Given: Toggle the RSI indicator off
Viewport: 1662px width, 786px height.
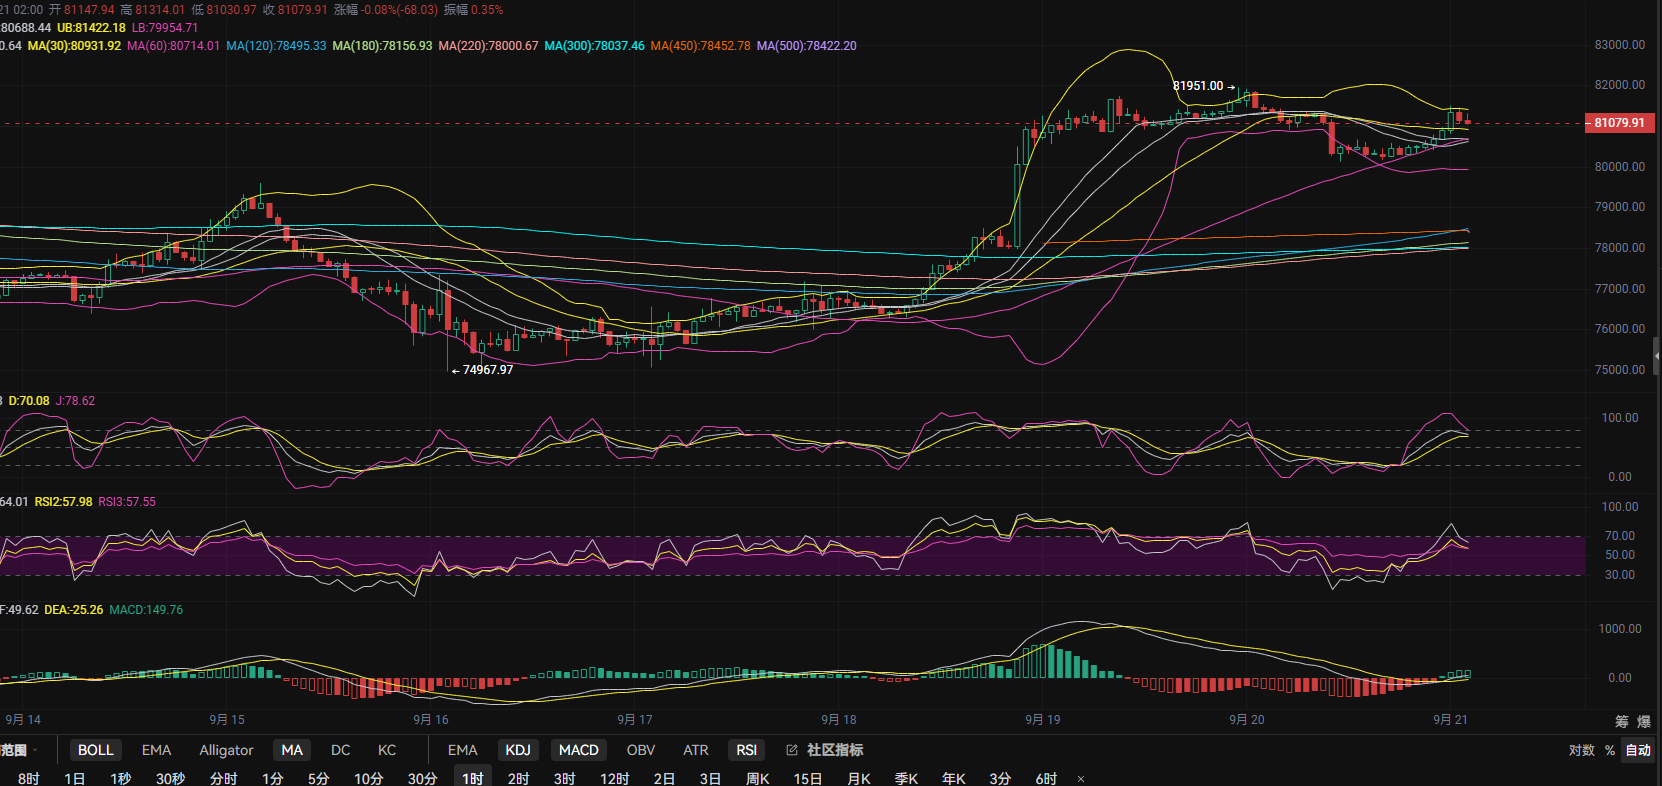Looking at the screenshot, I should (747, 750).
